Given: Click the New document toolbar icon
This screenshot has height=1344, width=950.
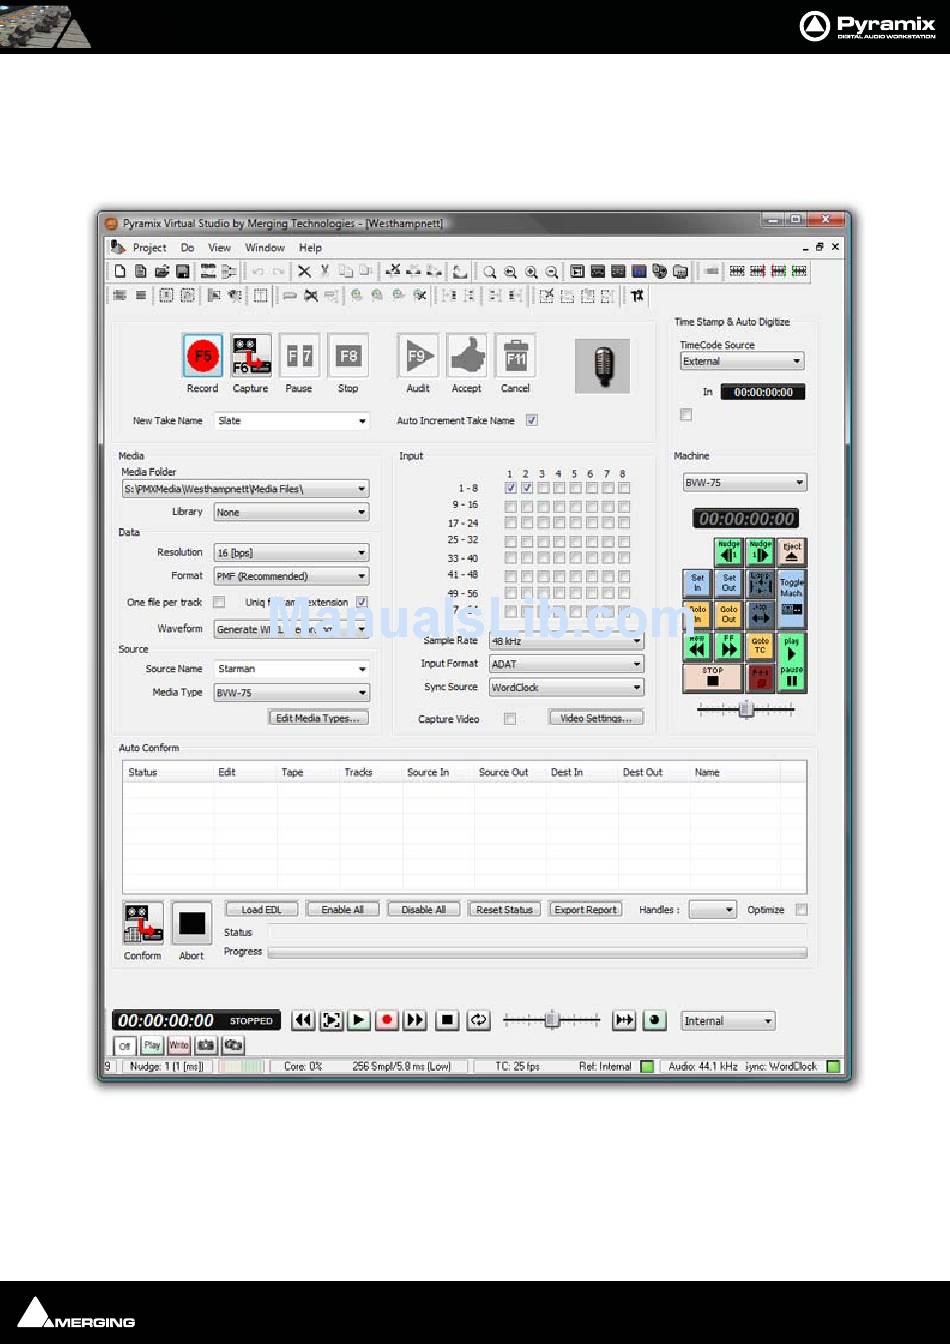Looking at the screenshot, I should coord(120,271).
